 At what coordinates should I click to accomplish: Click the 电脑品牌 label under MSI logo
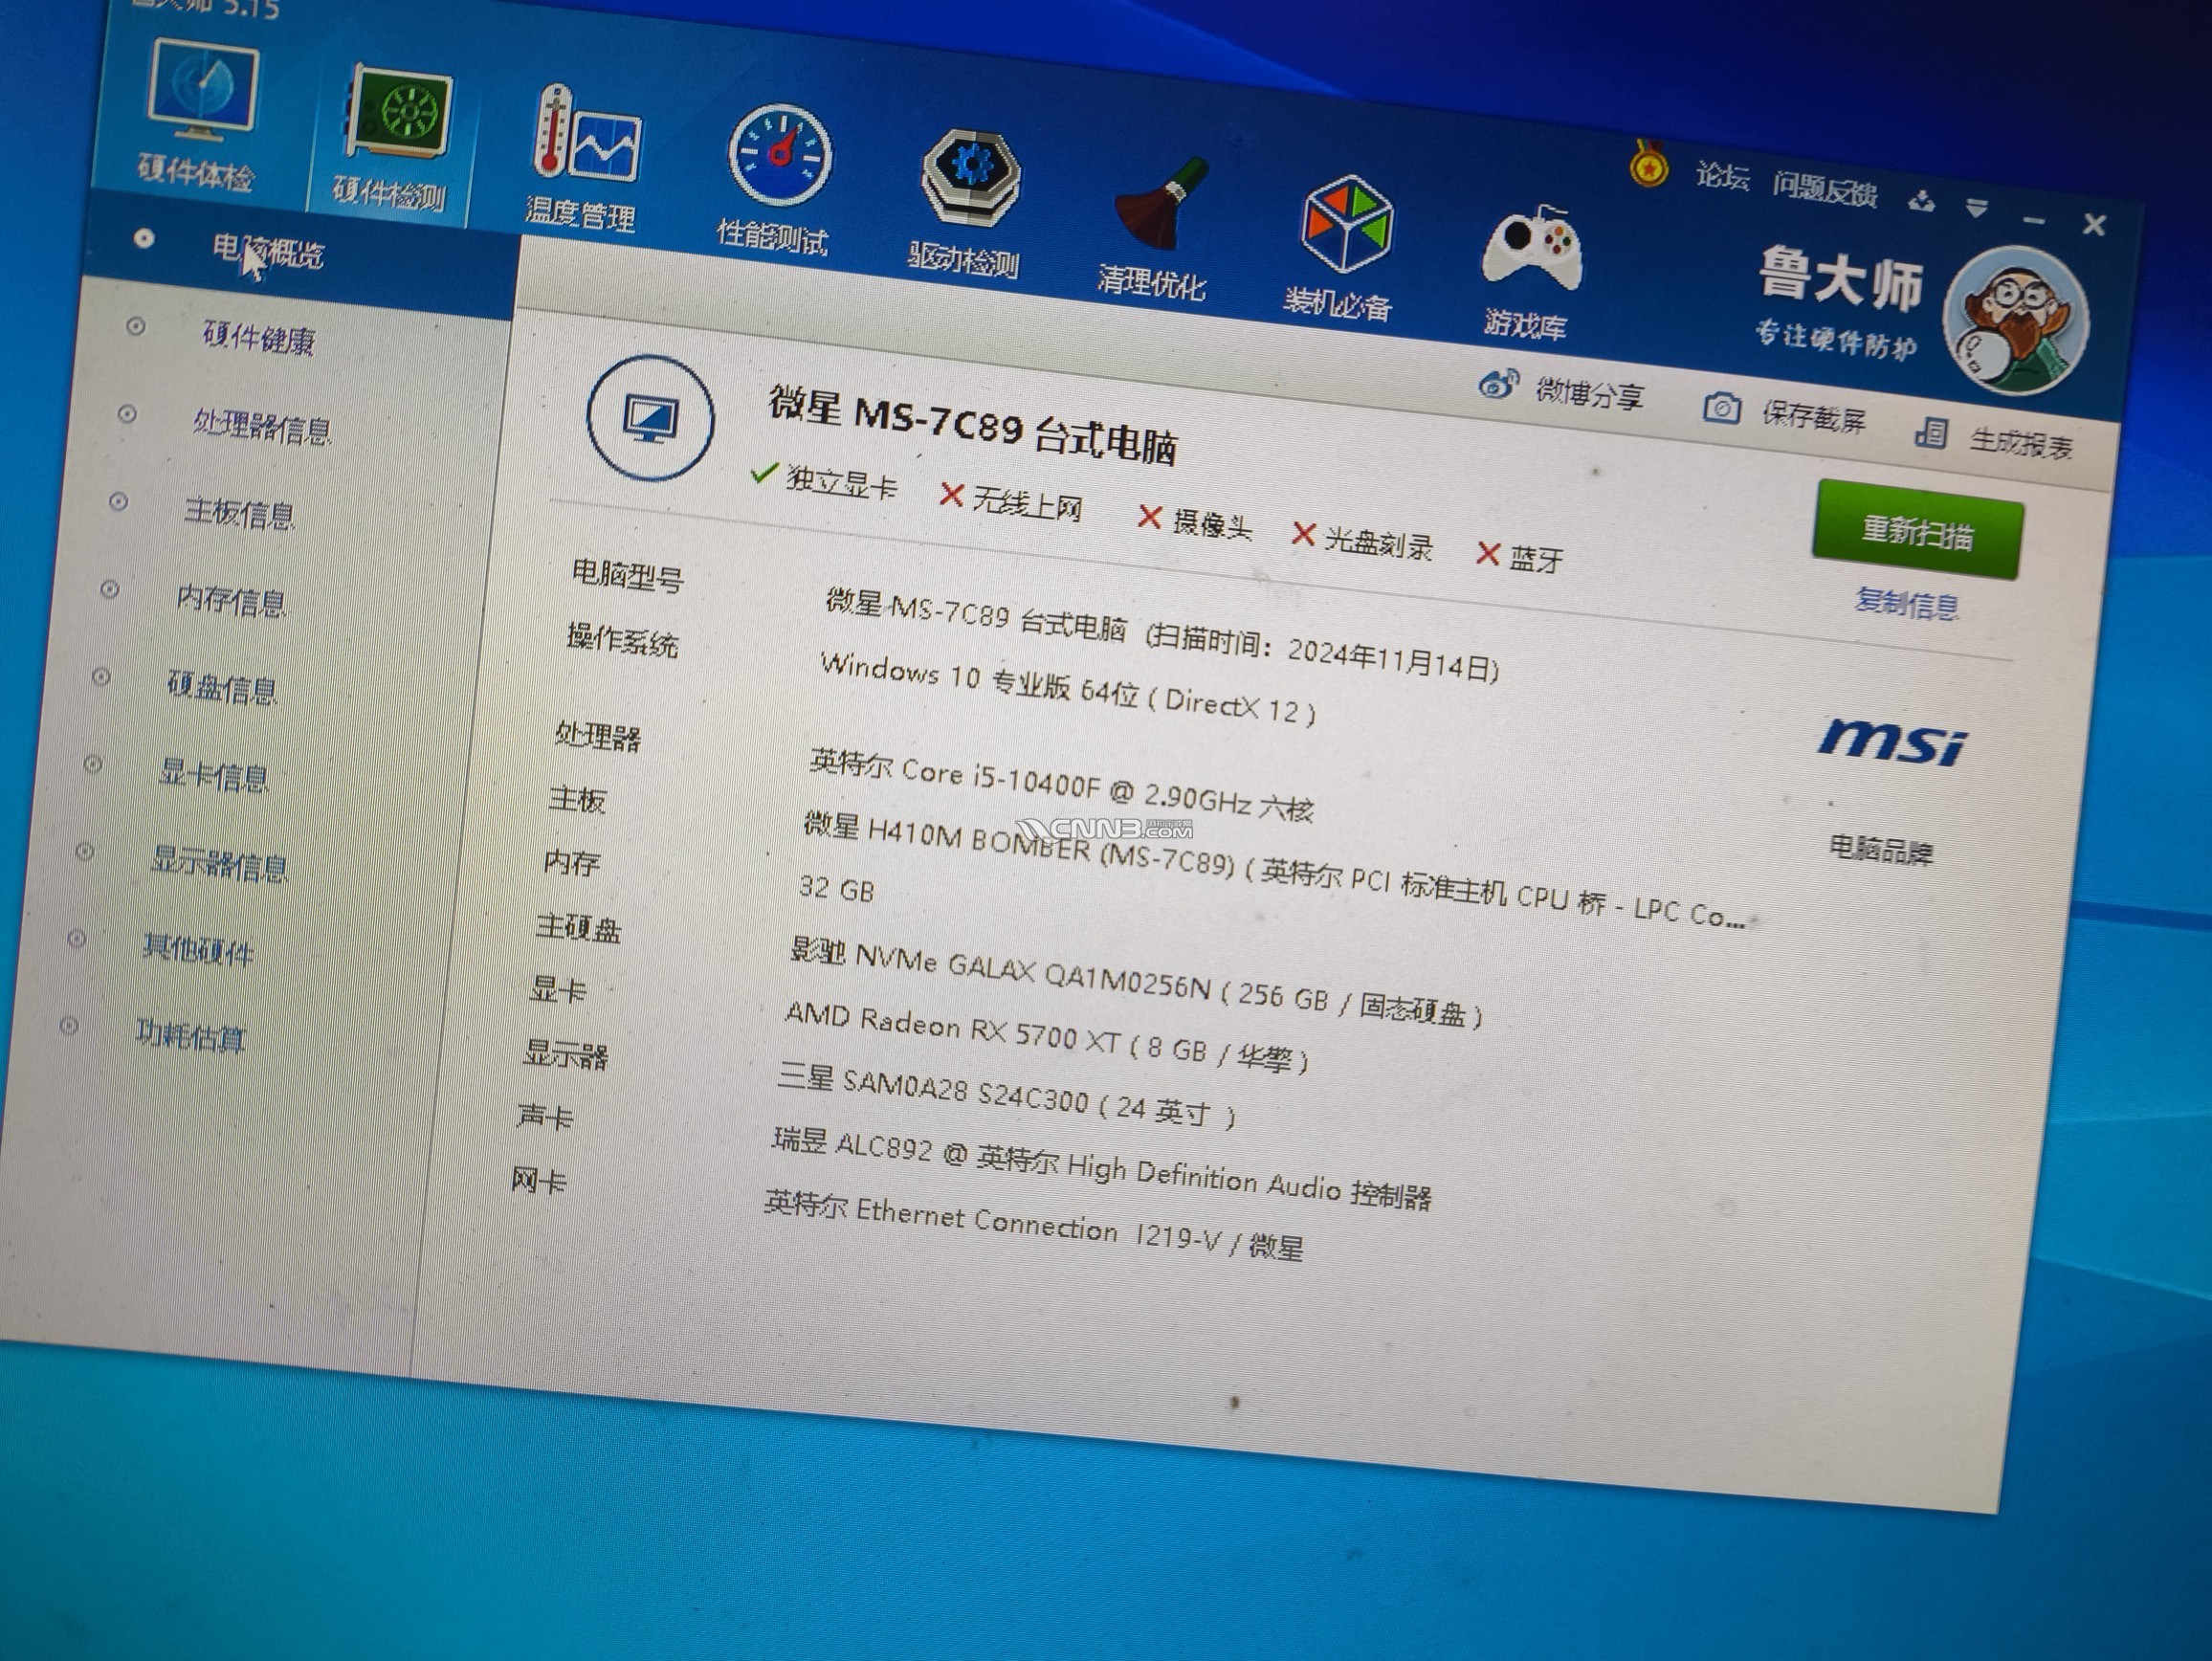[x=1881, y=849]
